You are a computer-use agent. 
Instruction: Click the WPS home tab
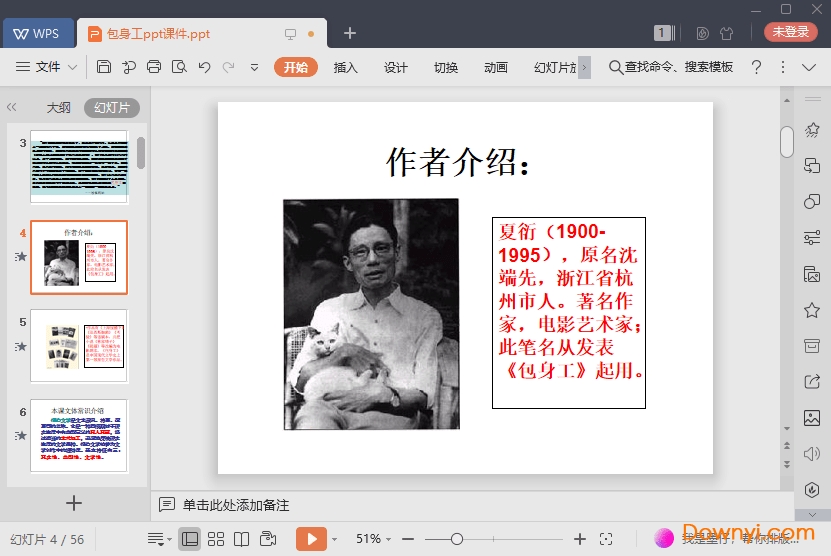[38, 33]
